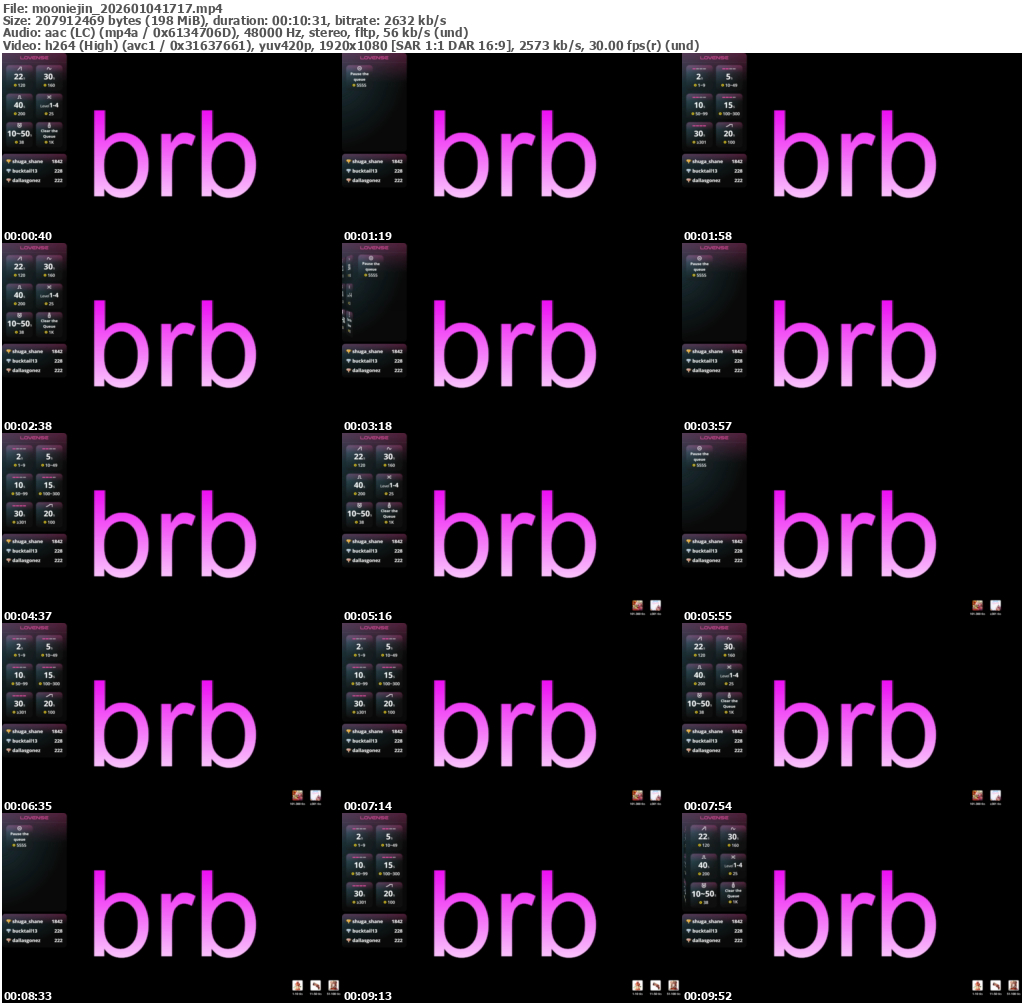
Task: Open the video frame stamped 00:02:38
Action: [171, 338]
